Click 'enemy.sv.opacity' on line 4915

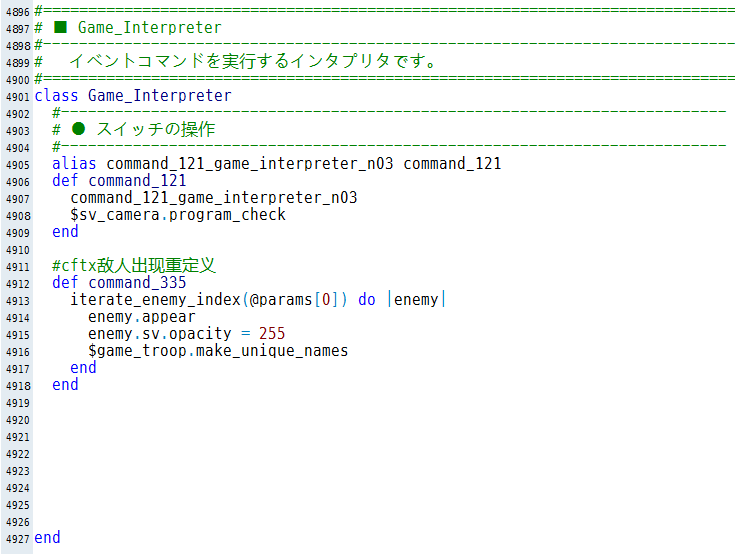pos(160,334)
